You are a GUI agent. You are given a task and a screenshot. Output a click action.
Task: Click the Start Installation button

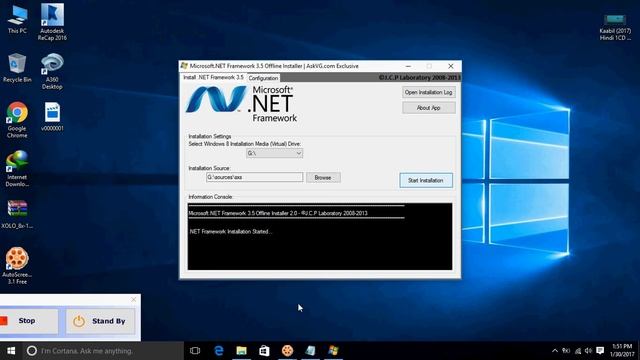point(426,180)
